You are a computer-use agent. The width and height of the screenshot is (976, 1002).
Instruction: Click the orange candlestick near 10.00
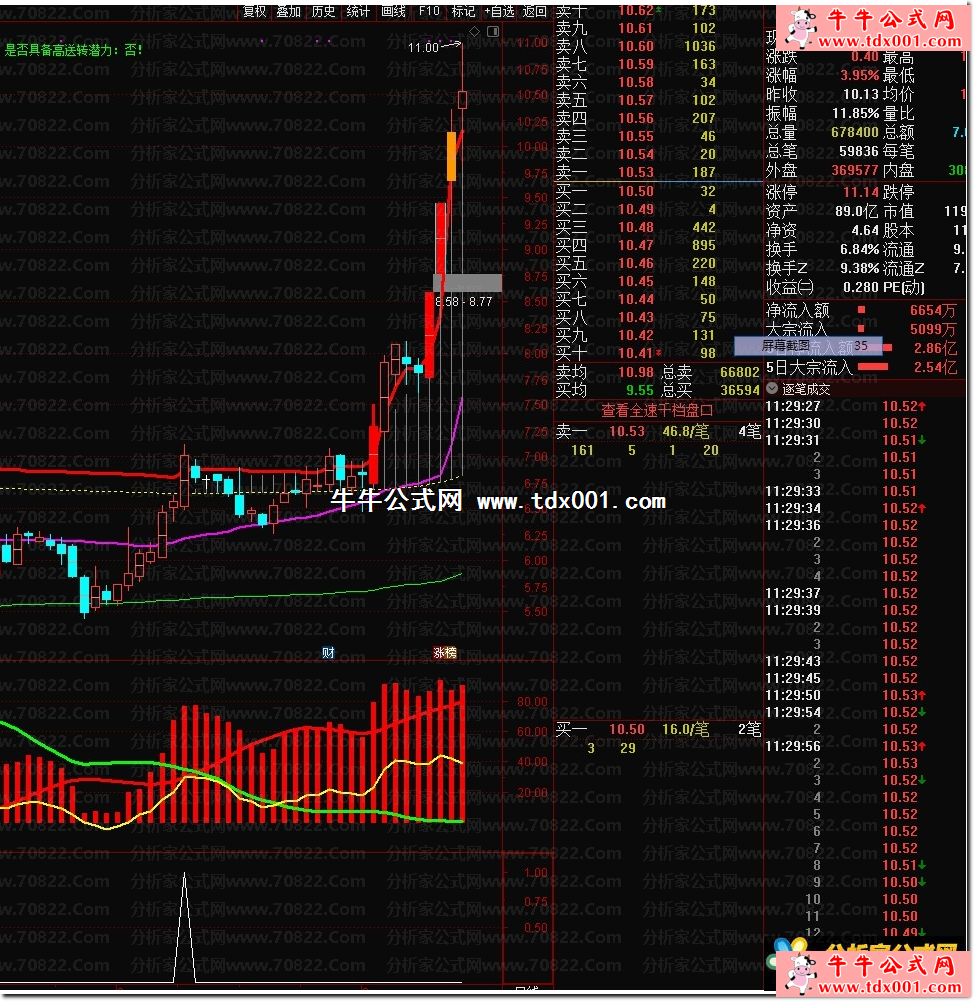[x=452, y=156]
